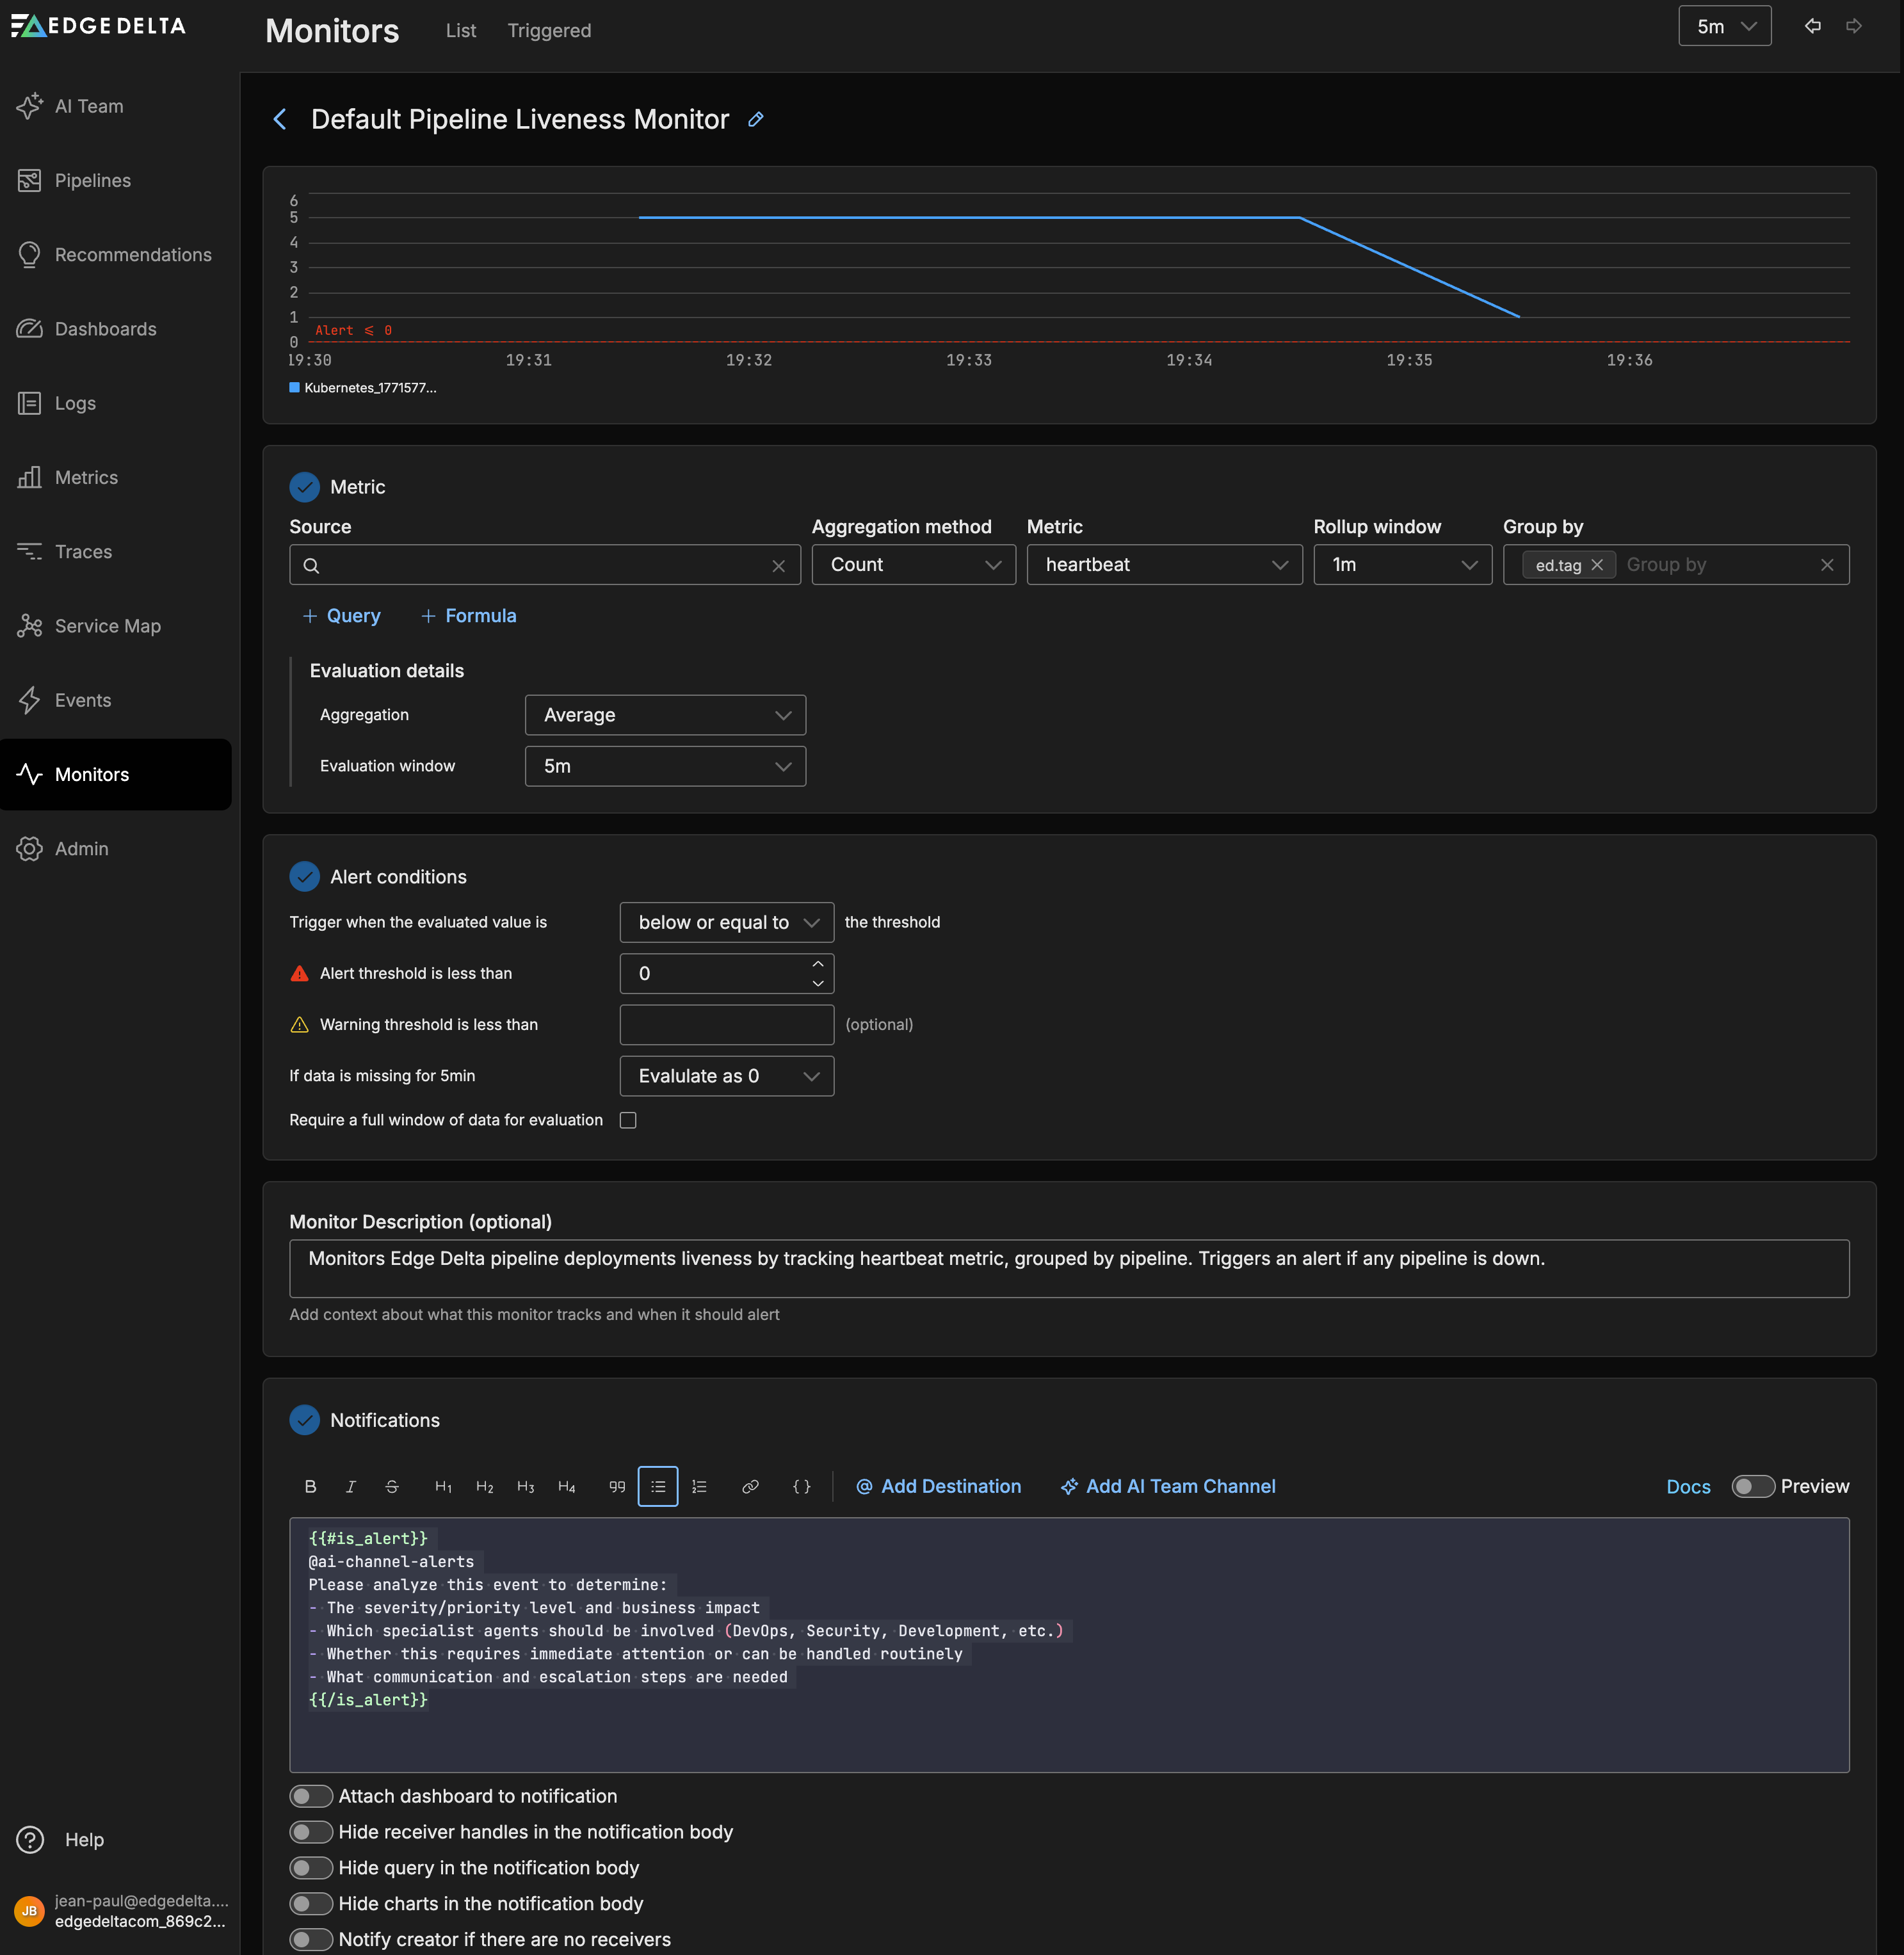Screen dimensions: 1904x1955
Task: Click the Kubernetes legend color swatch
Action: pos(294,387)
